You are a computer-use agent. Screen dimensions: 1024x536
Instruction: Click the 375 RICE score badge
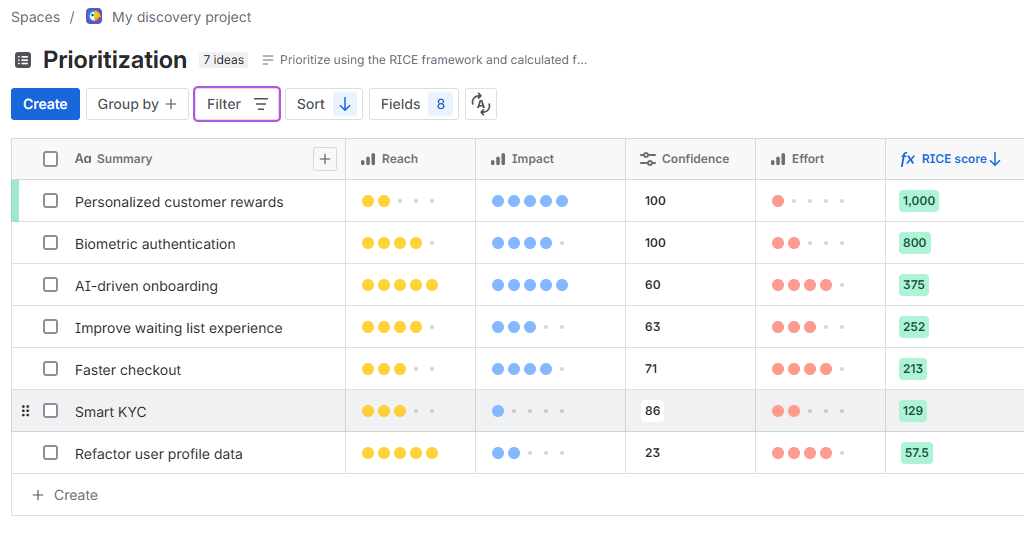914,285
